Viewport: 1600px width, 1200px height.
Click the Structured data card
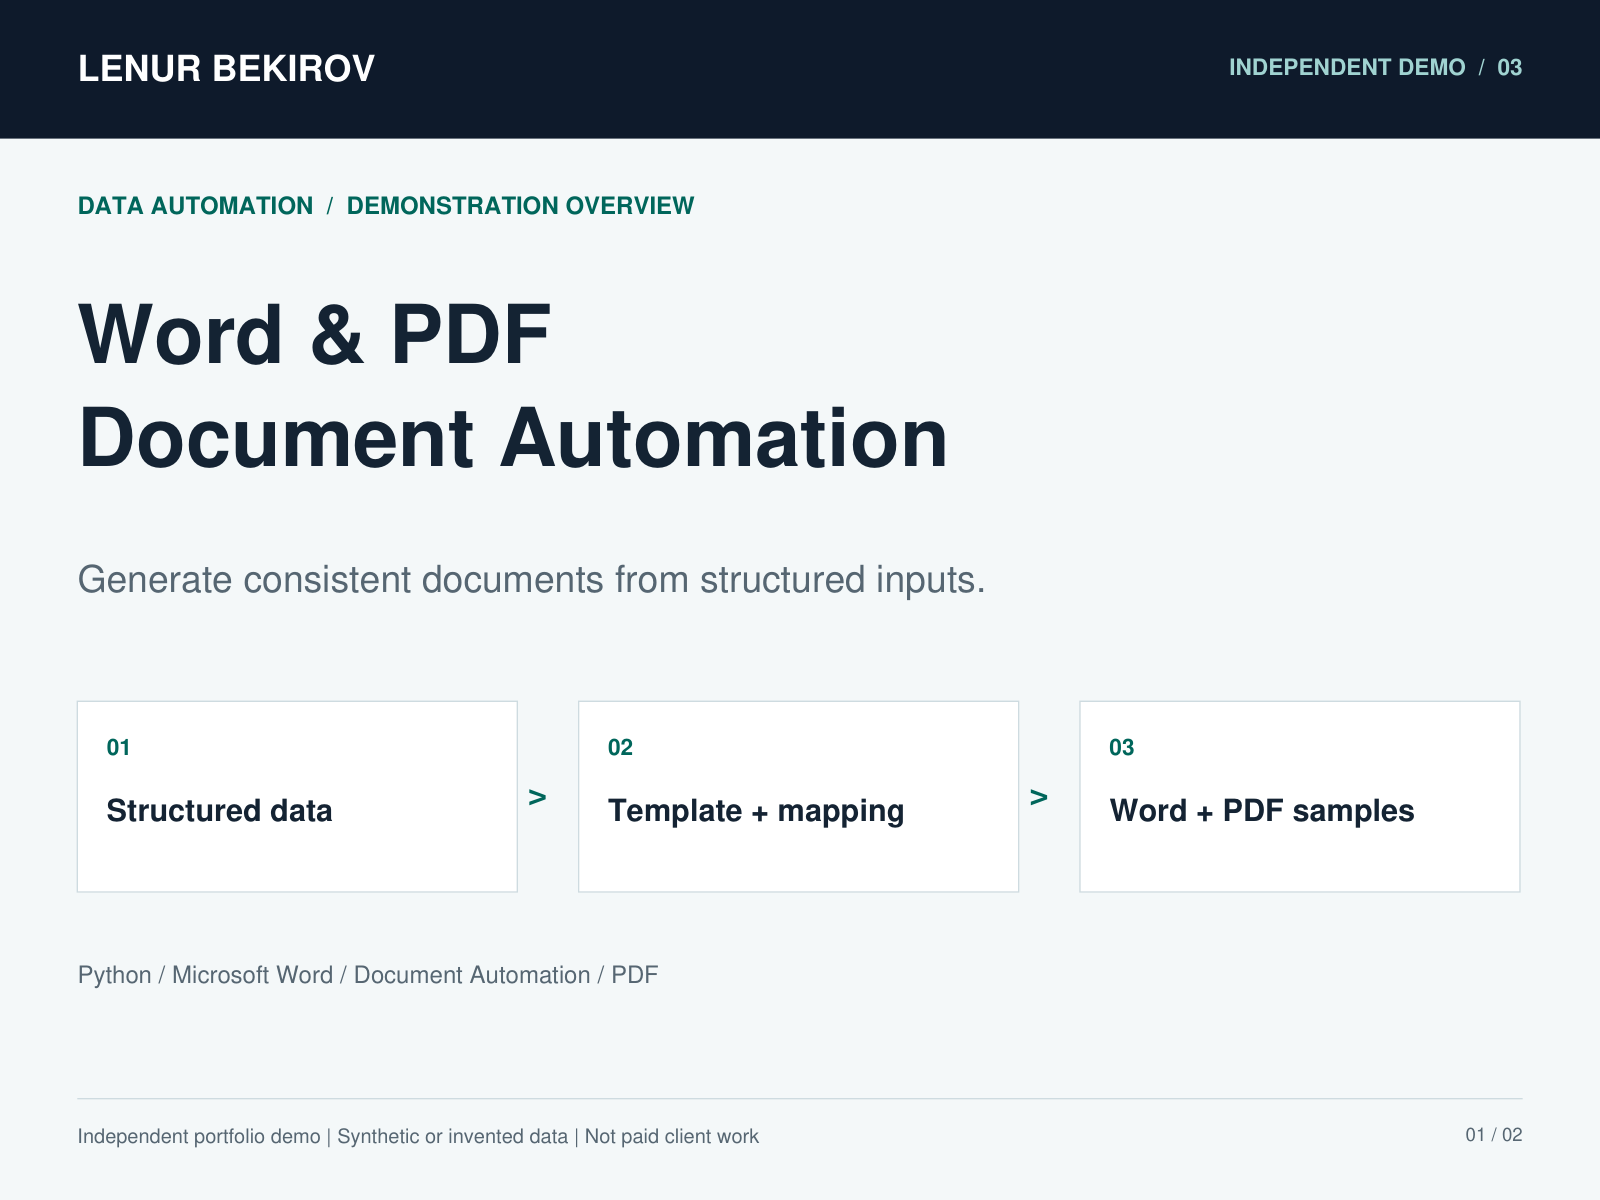pos(297,796)
